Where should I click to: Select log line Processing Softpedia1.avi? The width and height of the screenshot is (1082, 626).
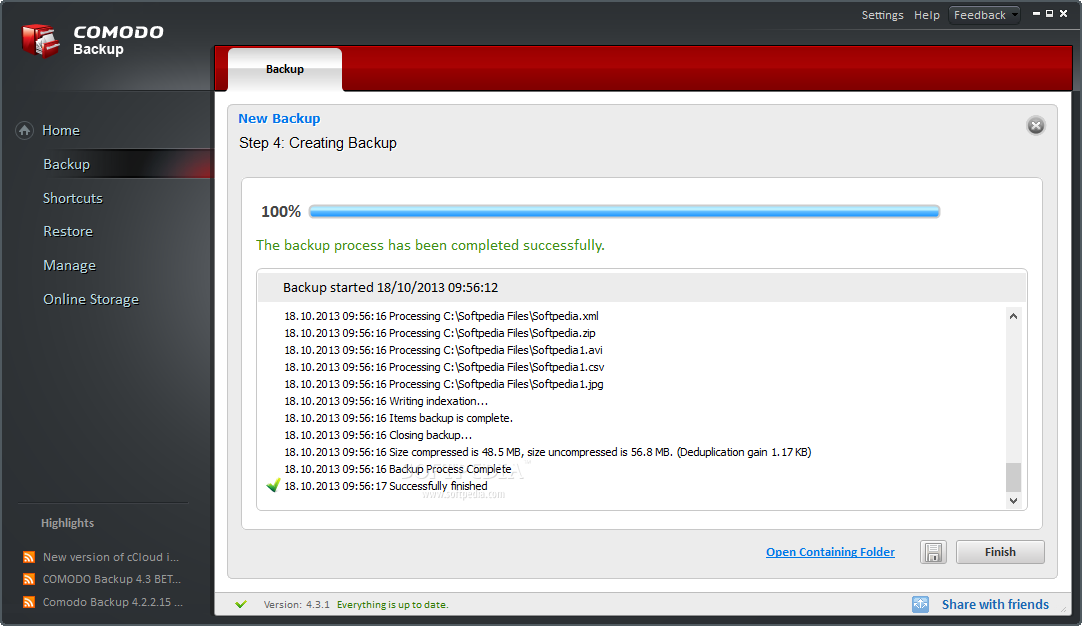point(443,350)
